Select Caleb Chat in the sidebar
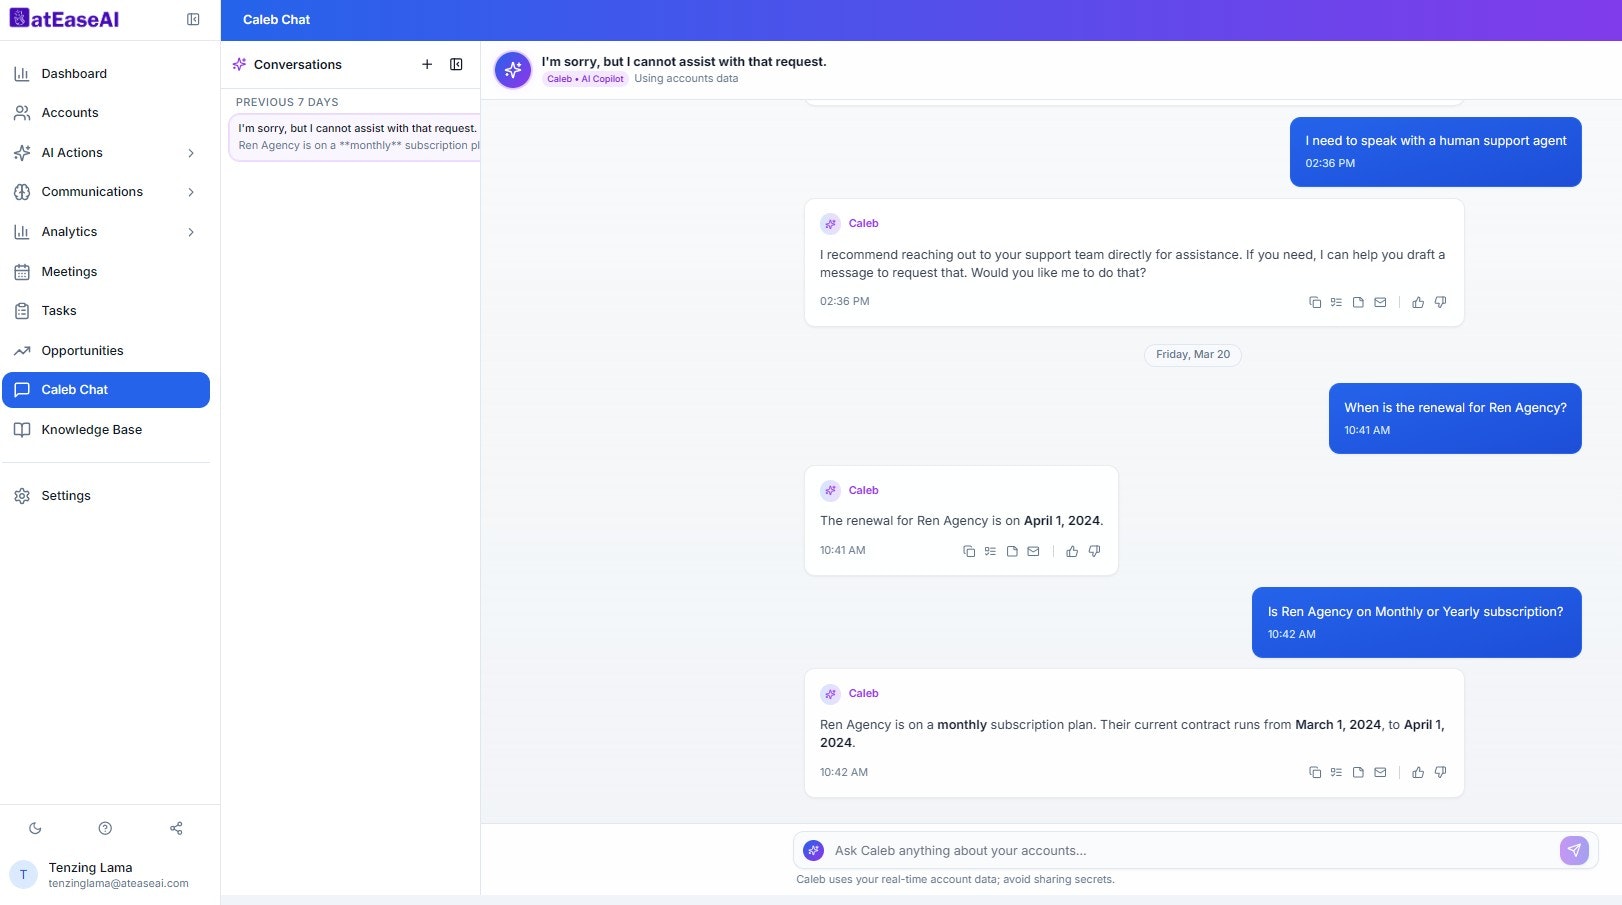 (106, 390)
